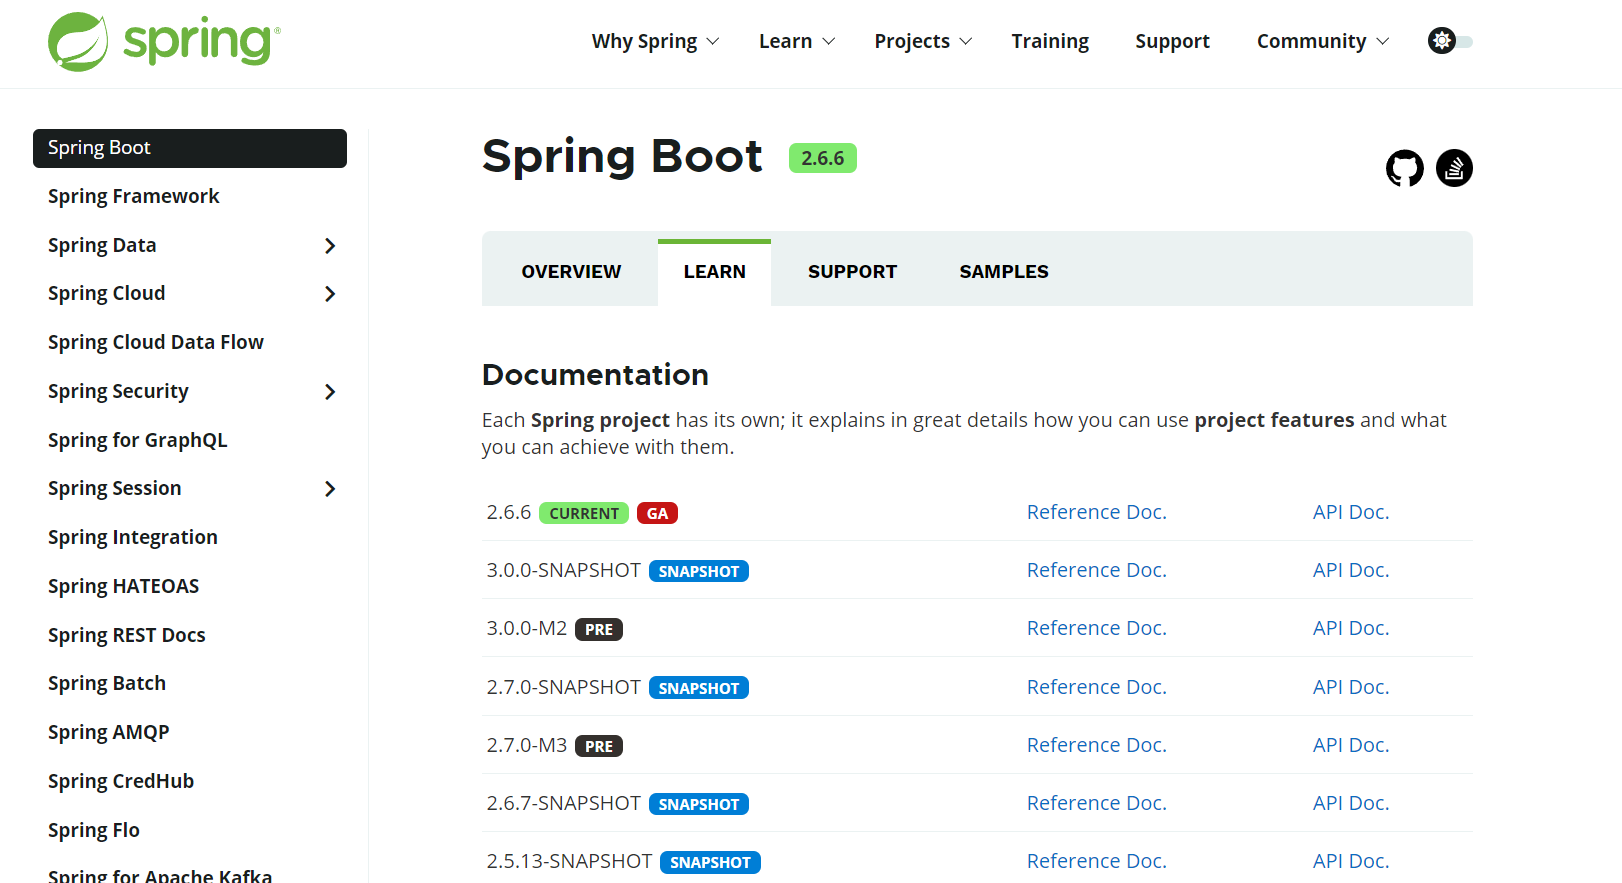Open API Doc. for 2.6.7-SNAPSHOT
1622x883 pixels.
(1351, 803)
